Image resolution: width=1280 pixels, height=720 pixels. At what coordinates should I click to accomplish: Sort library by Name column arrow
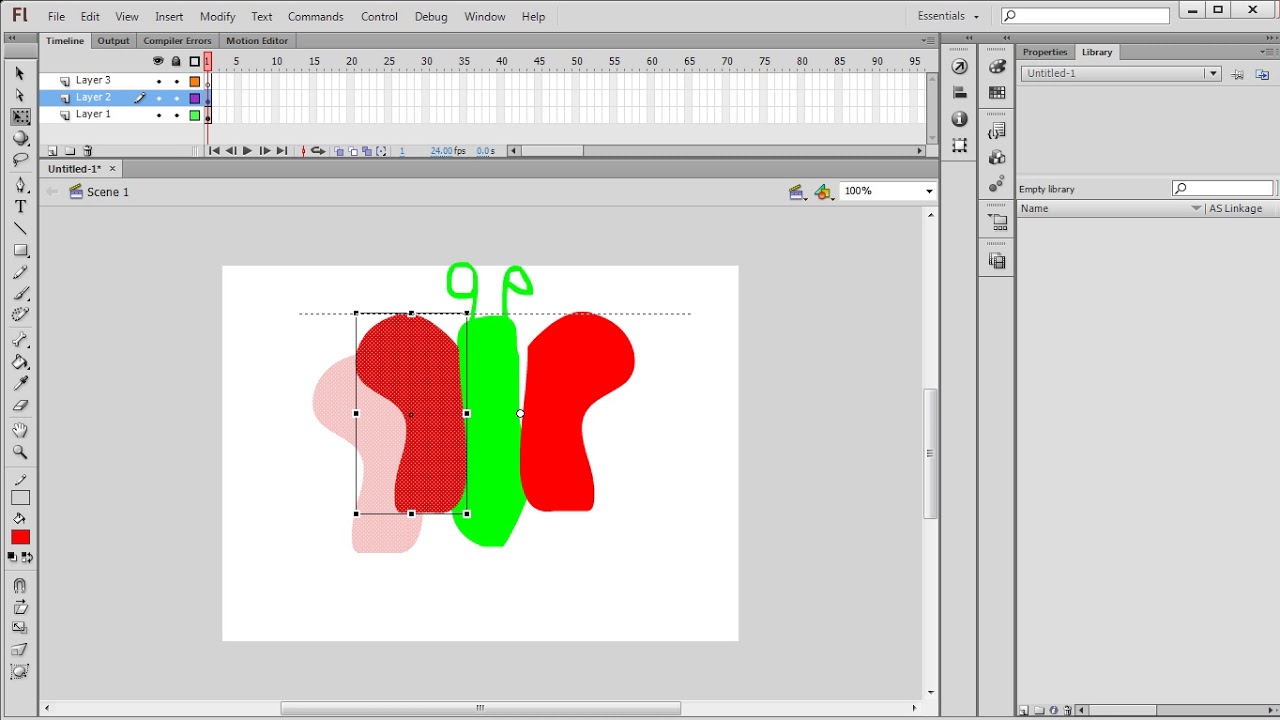(1196, 209)
